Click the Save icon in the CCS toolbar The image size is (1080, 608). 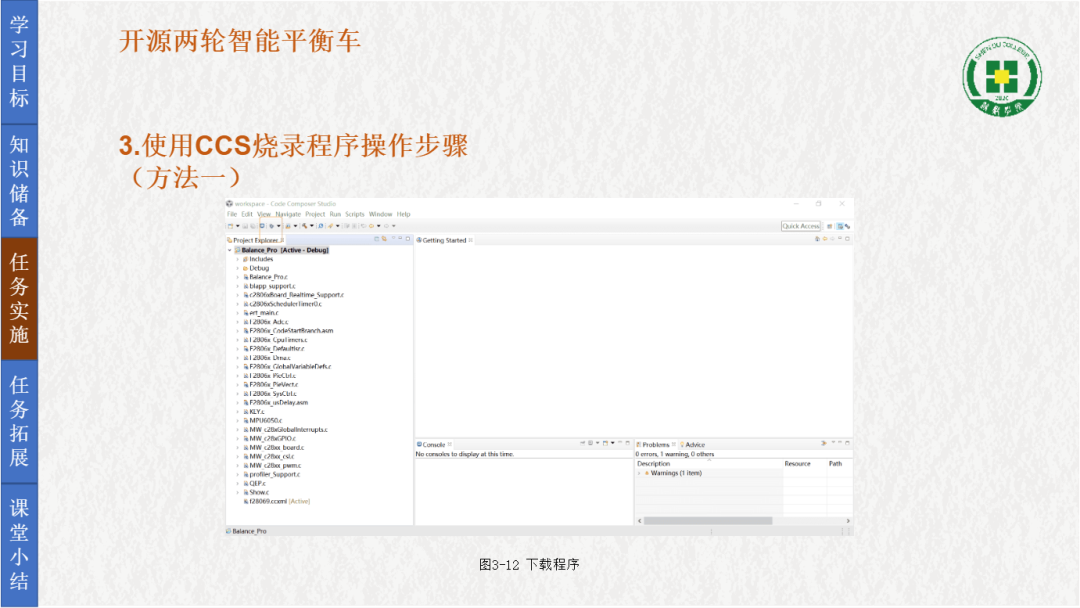[245, 226]
